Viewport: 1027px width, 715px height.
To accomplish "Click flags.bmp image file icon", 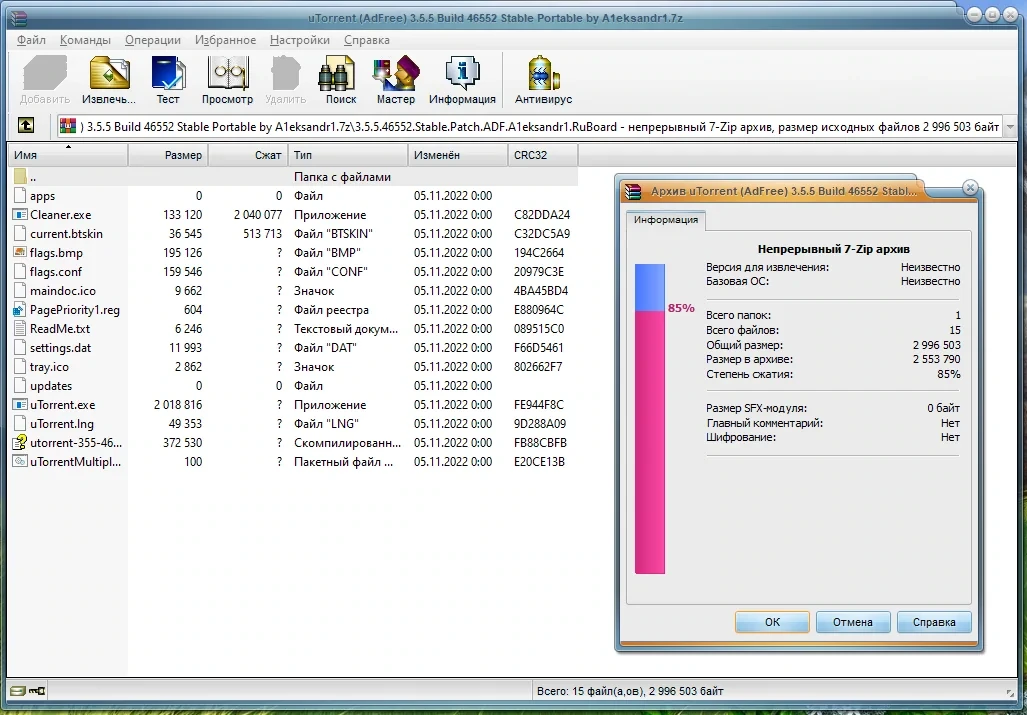I will click(x=20, y=253).
